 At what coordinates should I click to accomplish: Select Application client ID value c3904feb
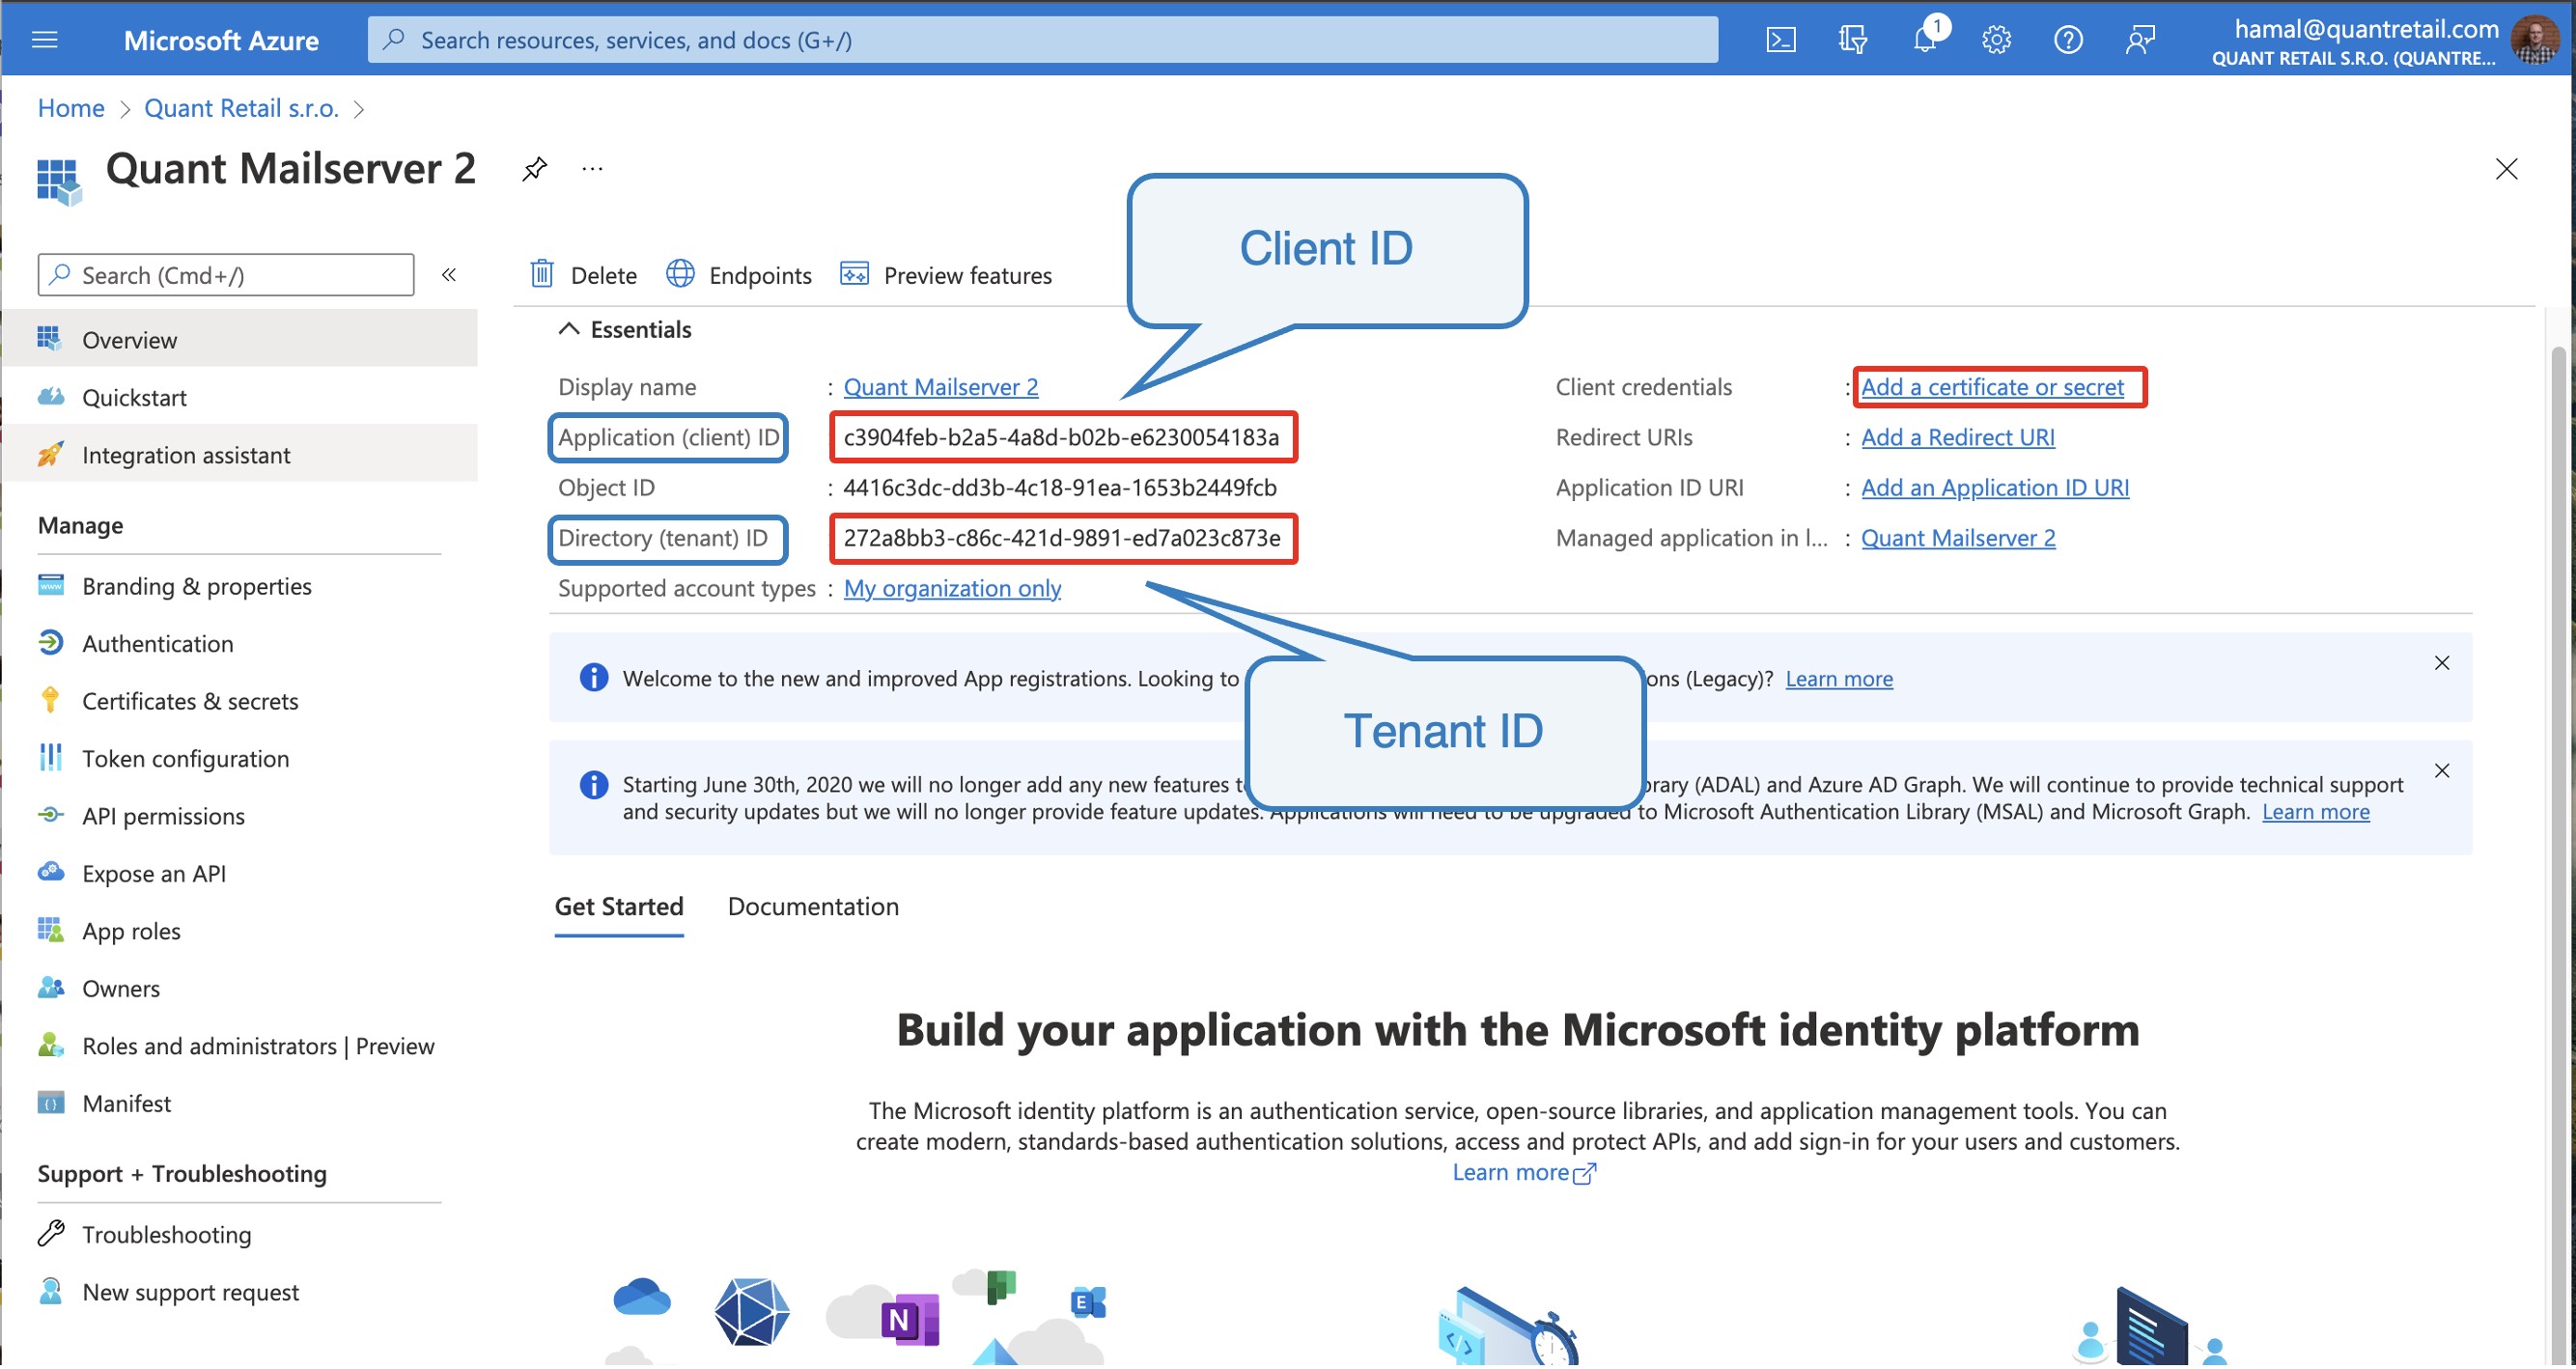click(x=1061, y=437)
